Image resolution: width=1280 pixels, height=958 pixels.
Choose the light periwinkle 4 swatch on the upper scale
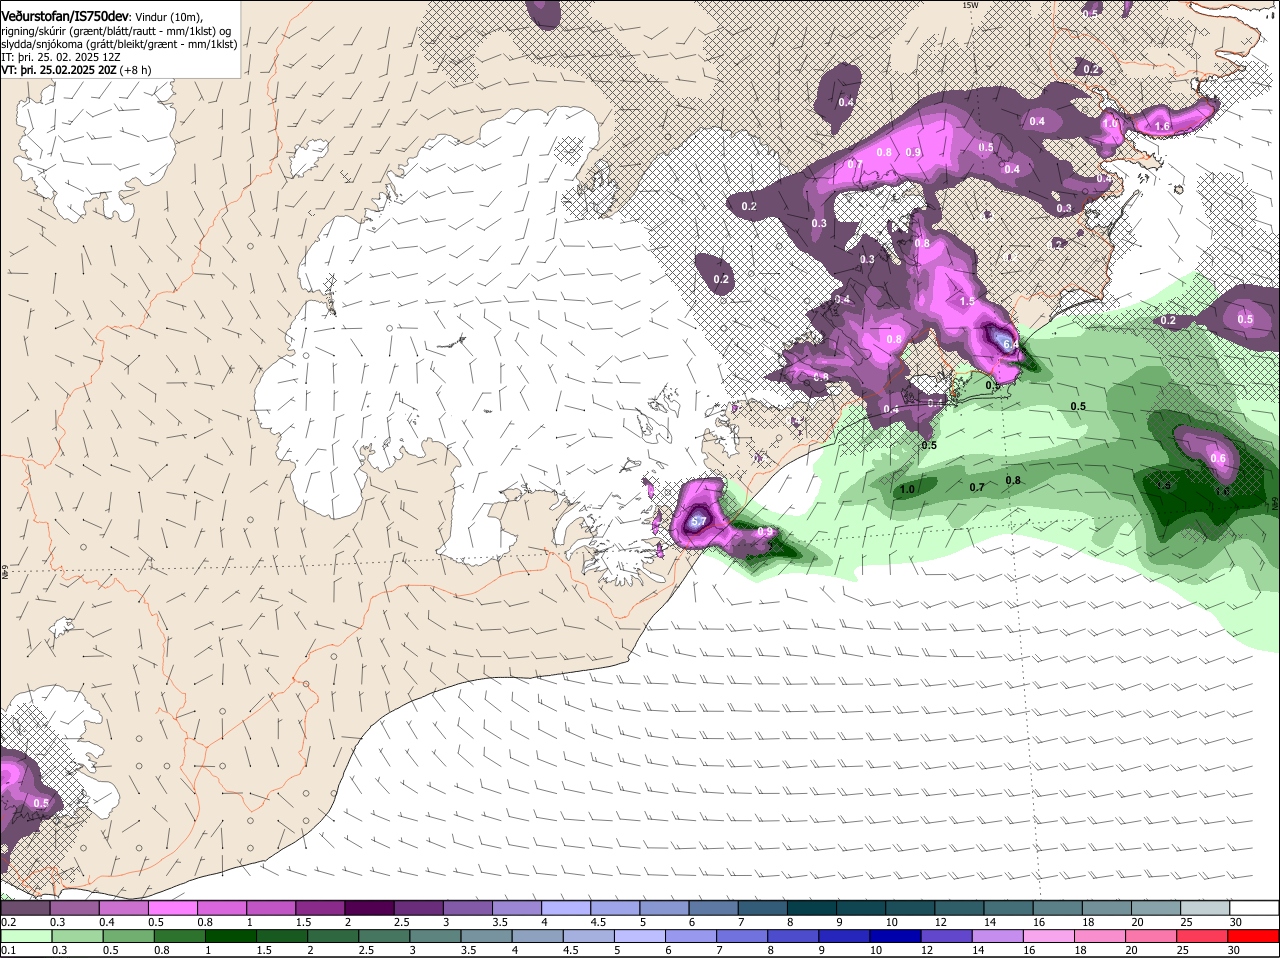click(566, 908)
